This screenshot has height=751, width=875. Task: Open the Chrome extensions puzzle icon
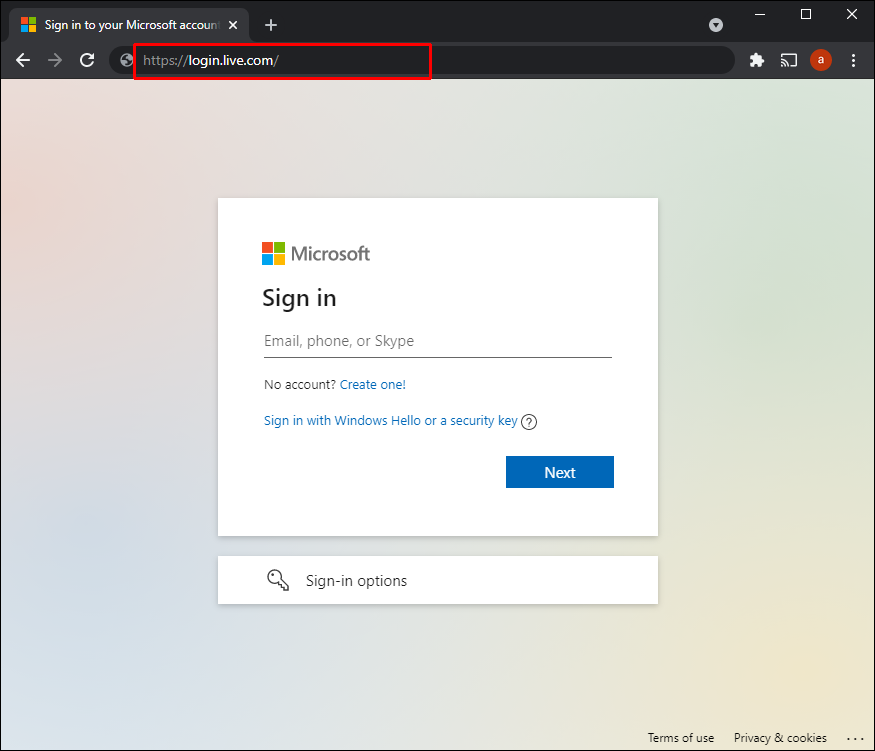pyautogui.click(x=757, y=60)
